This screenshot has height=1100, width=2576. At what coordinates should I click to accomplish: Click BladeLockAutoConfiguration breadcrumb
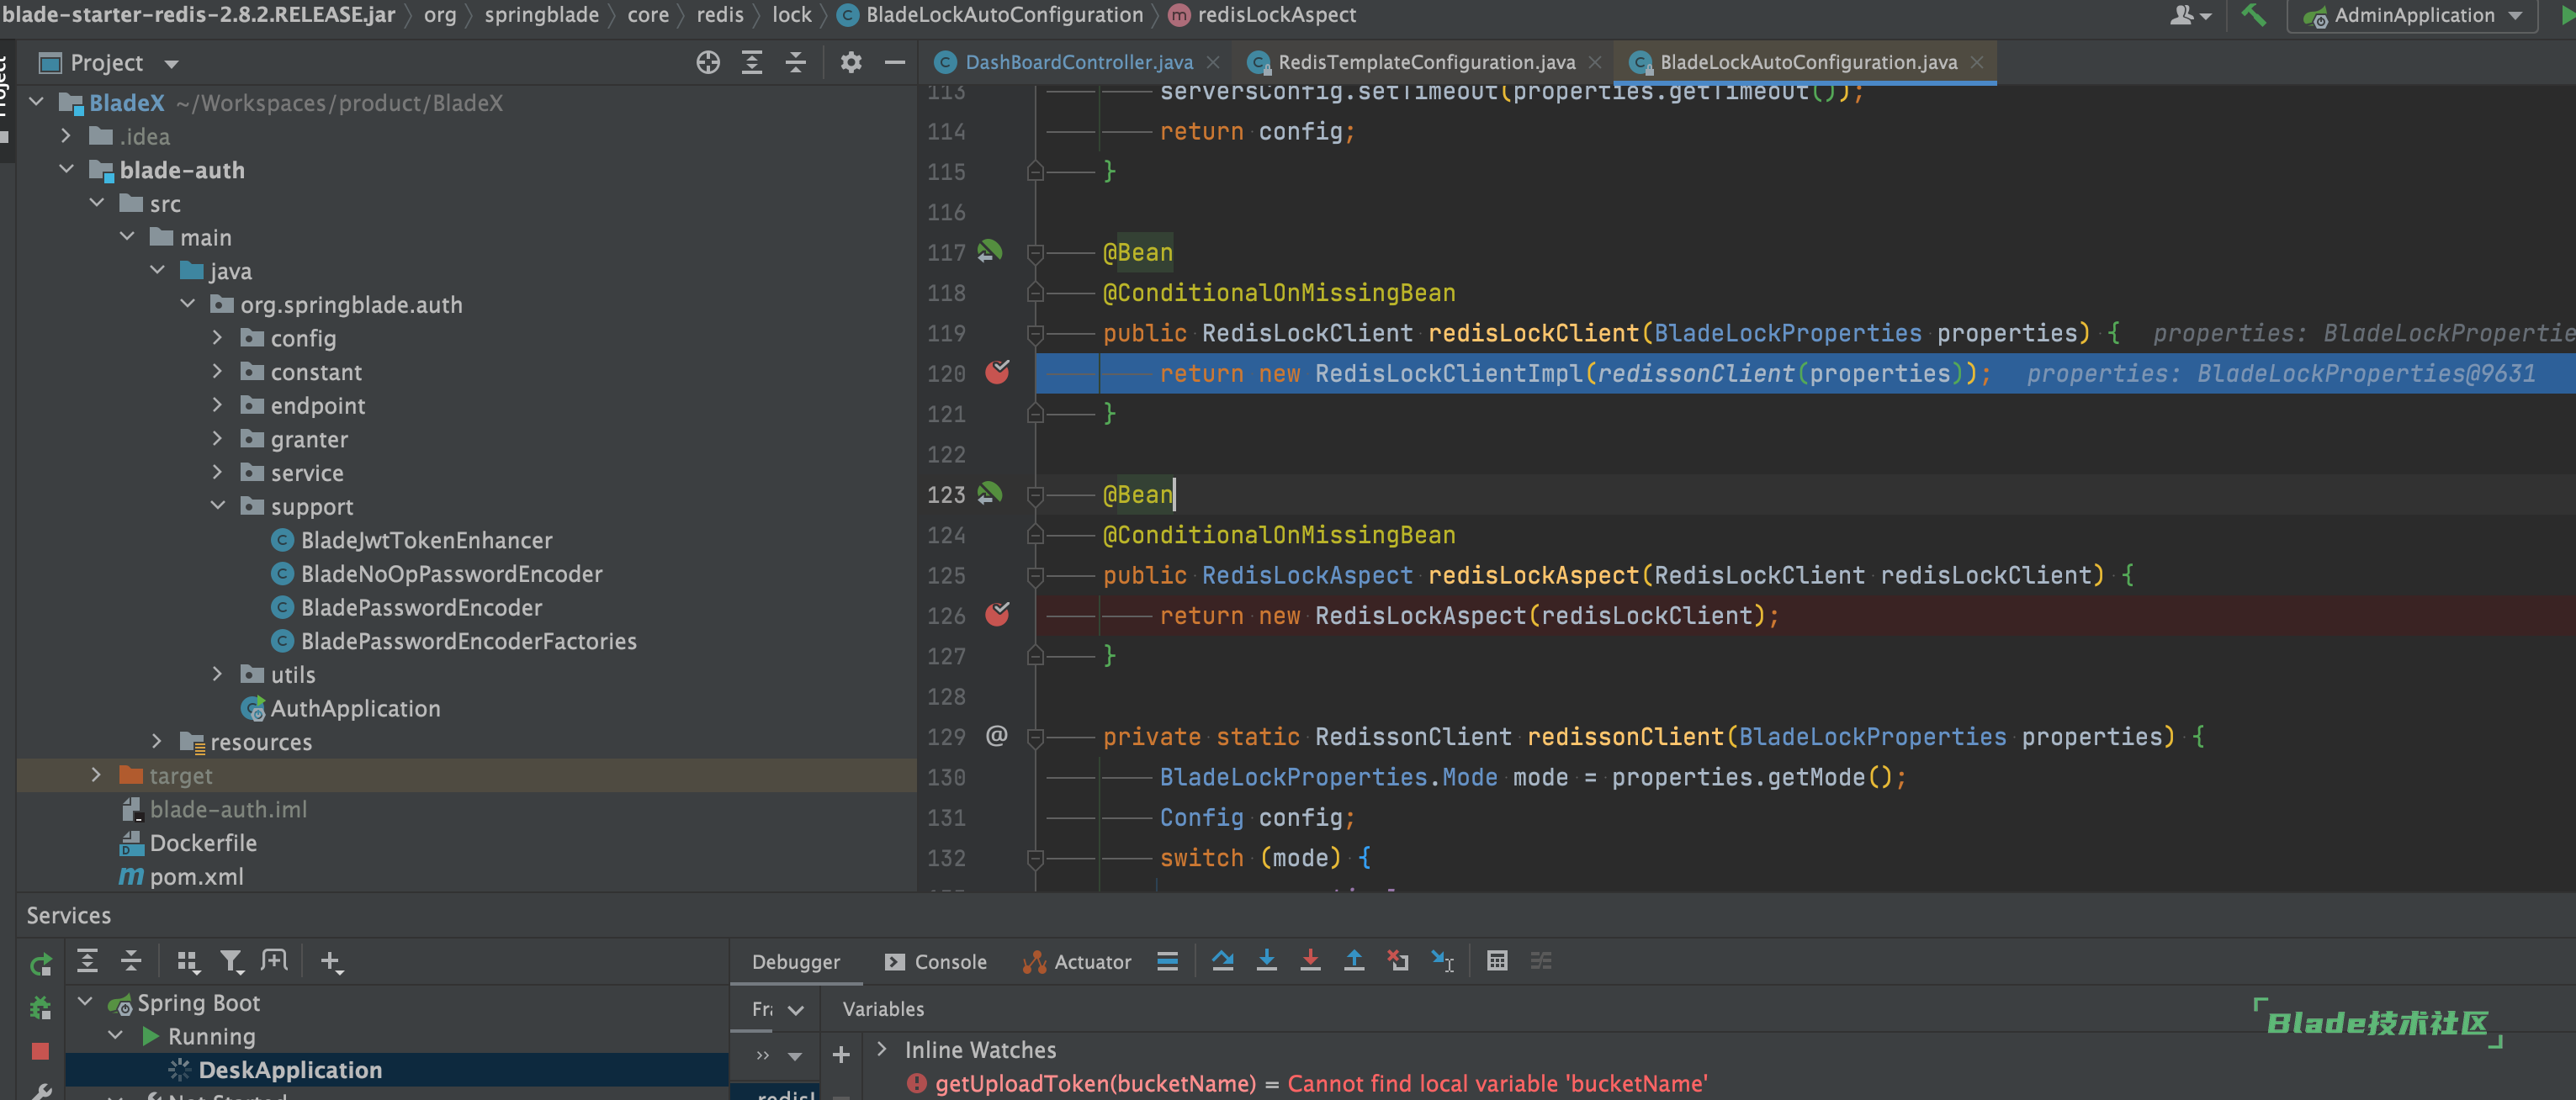[1004, 15]
